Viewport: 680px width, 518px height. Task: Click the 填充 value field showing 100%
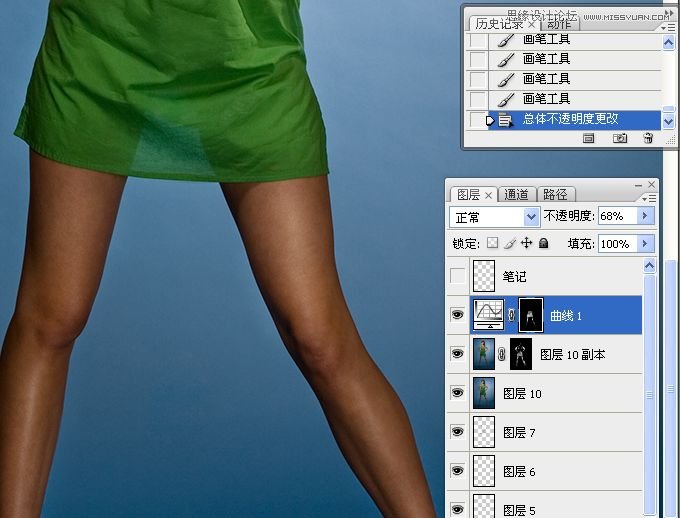coord(618,244)
